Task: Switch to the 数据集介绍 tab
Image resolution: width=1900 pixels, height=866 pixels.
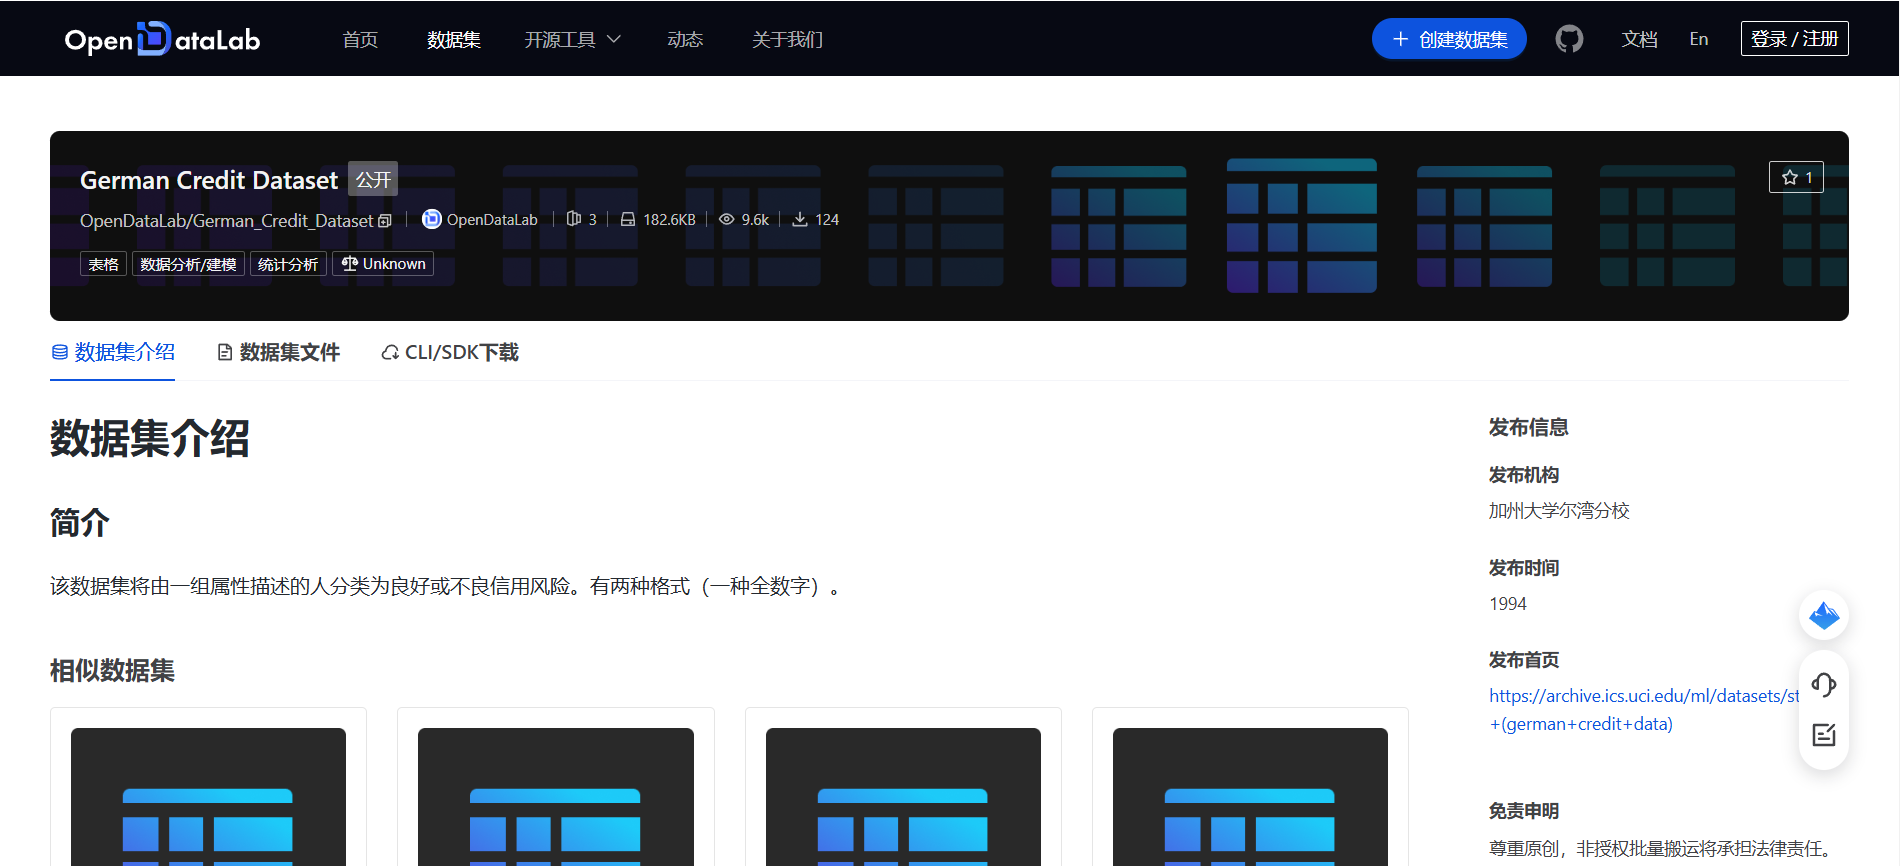Action: click(113, 352)
